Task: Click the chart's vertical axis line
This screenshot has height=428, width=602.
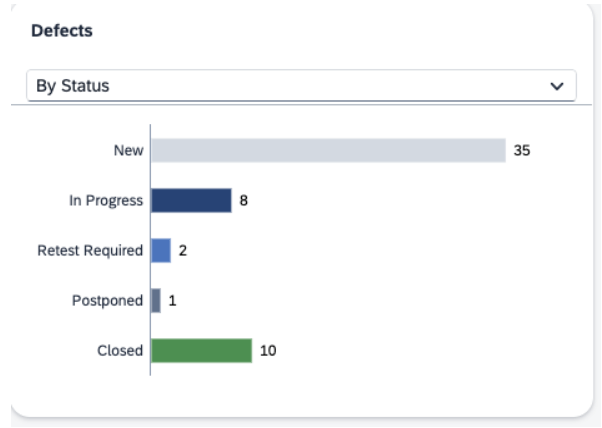Action: click(150, 250)
